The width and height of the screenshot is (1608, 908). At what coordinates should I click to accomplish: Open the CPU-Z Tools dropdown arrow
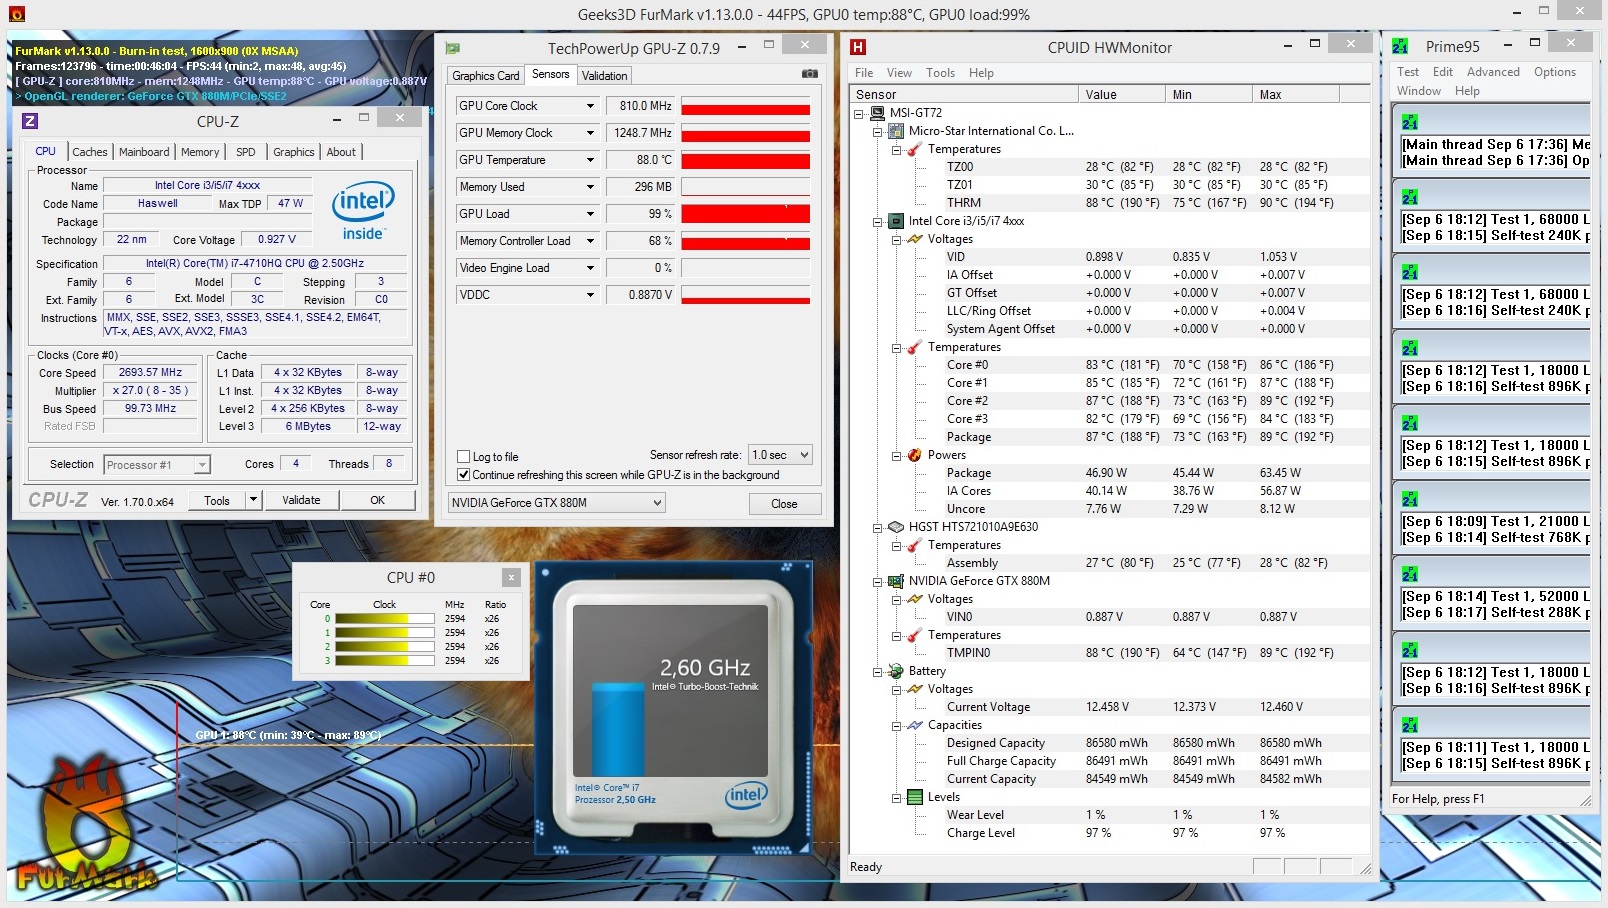tap(254, 500)
